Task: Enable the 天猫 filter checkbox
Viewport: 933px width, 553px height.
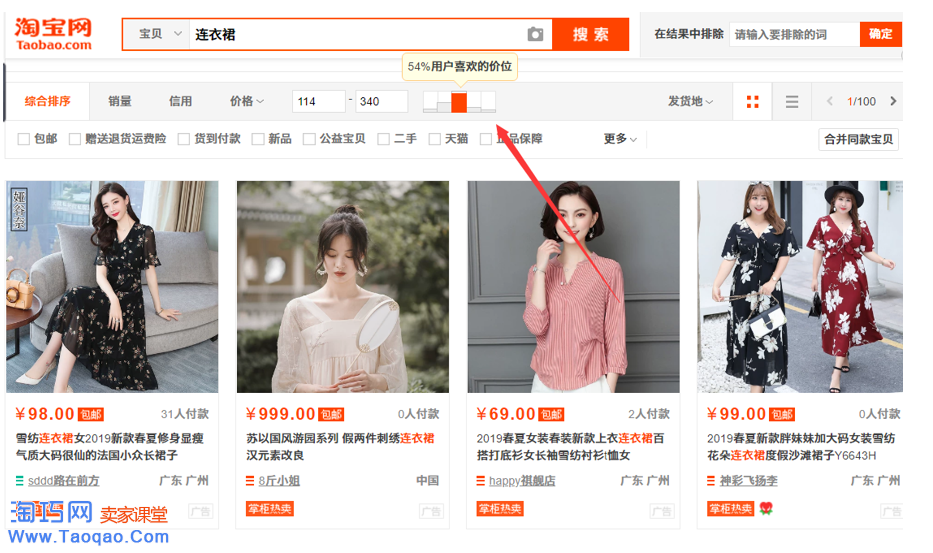Action: click(x=435, y=139)
